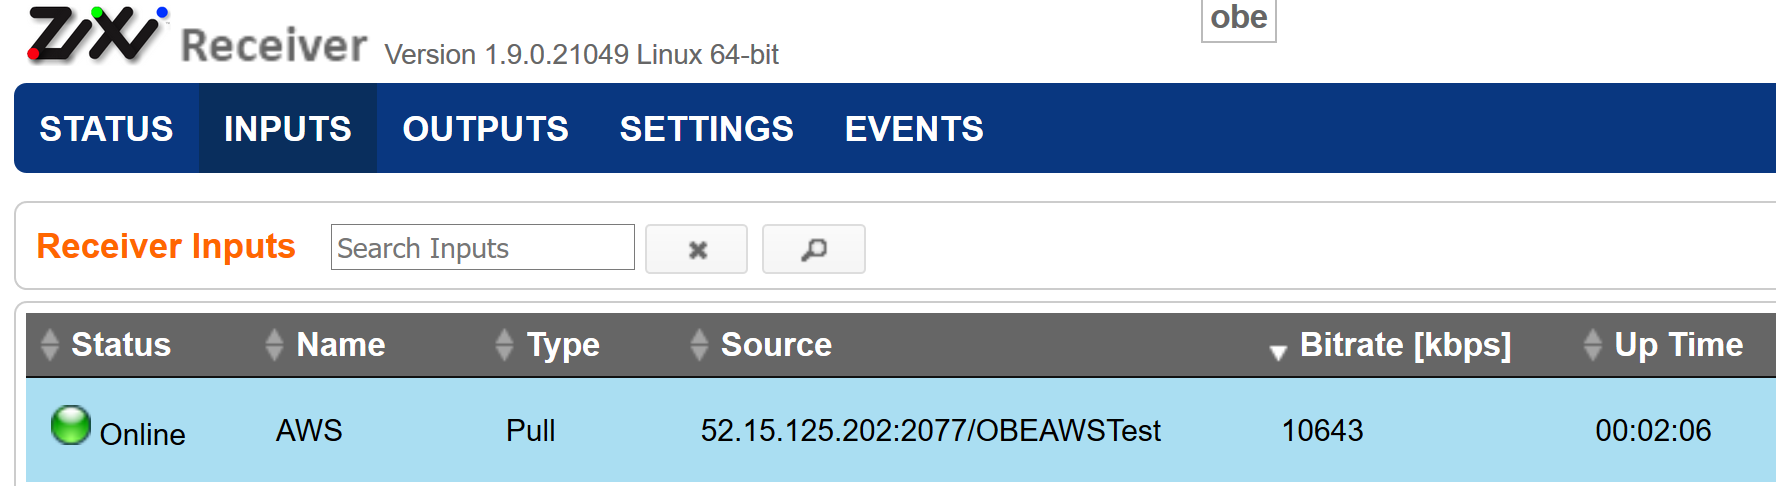Clear the search with the X icon
This screenshot has height=486, width=1776.
pyautogui.click(x=697, y=249)
